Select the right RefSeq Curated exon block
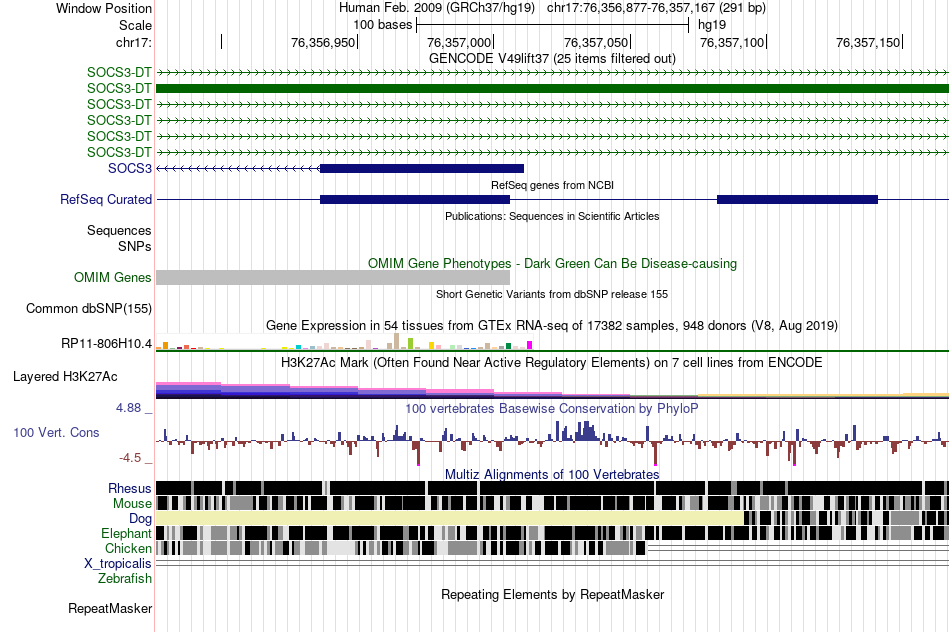This screenshot has height=632, width=950. coord(797,199)
